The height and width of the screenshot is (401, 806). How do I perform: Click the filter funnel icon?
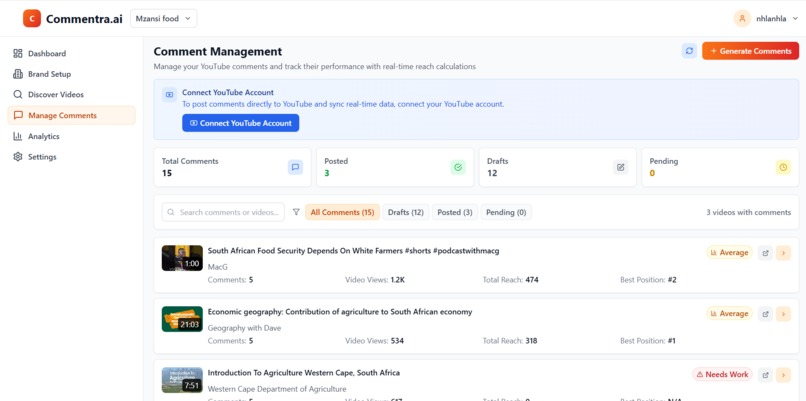point(296,212)
